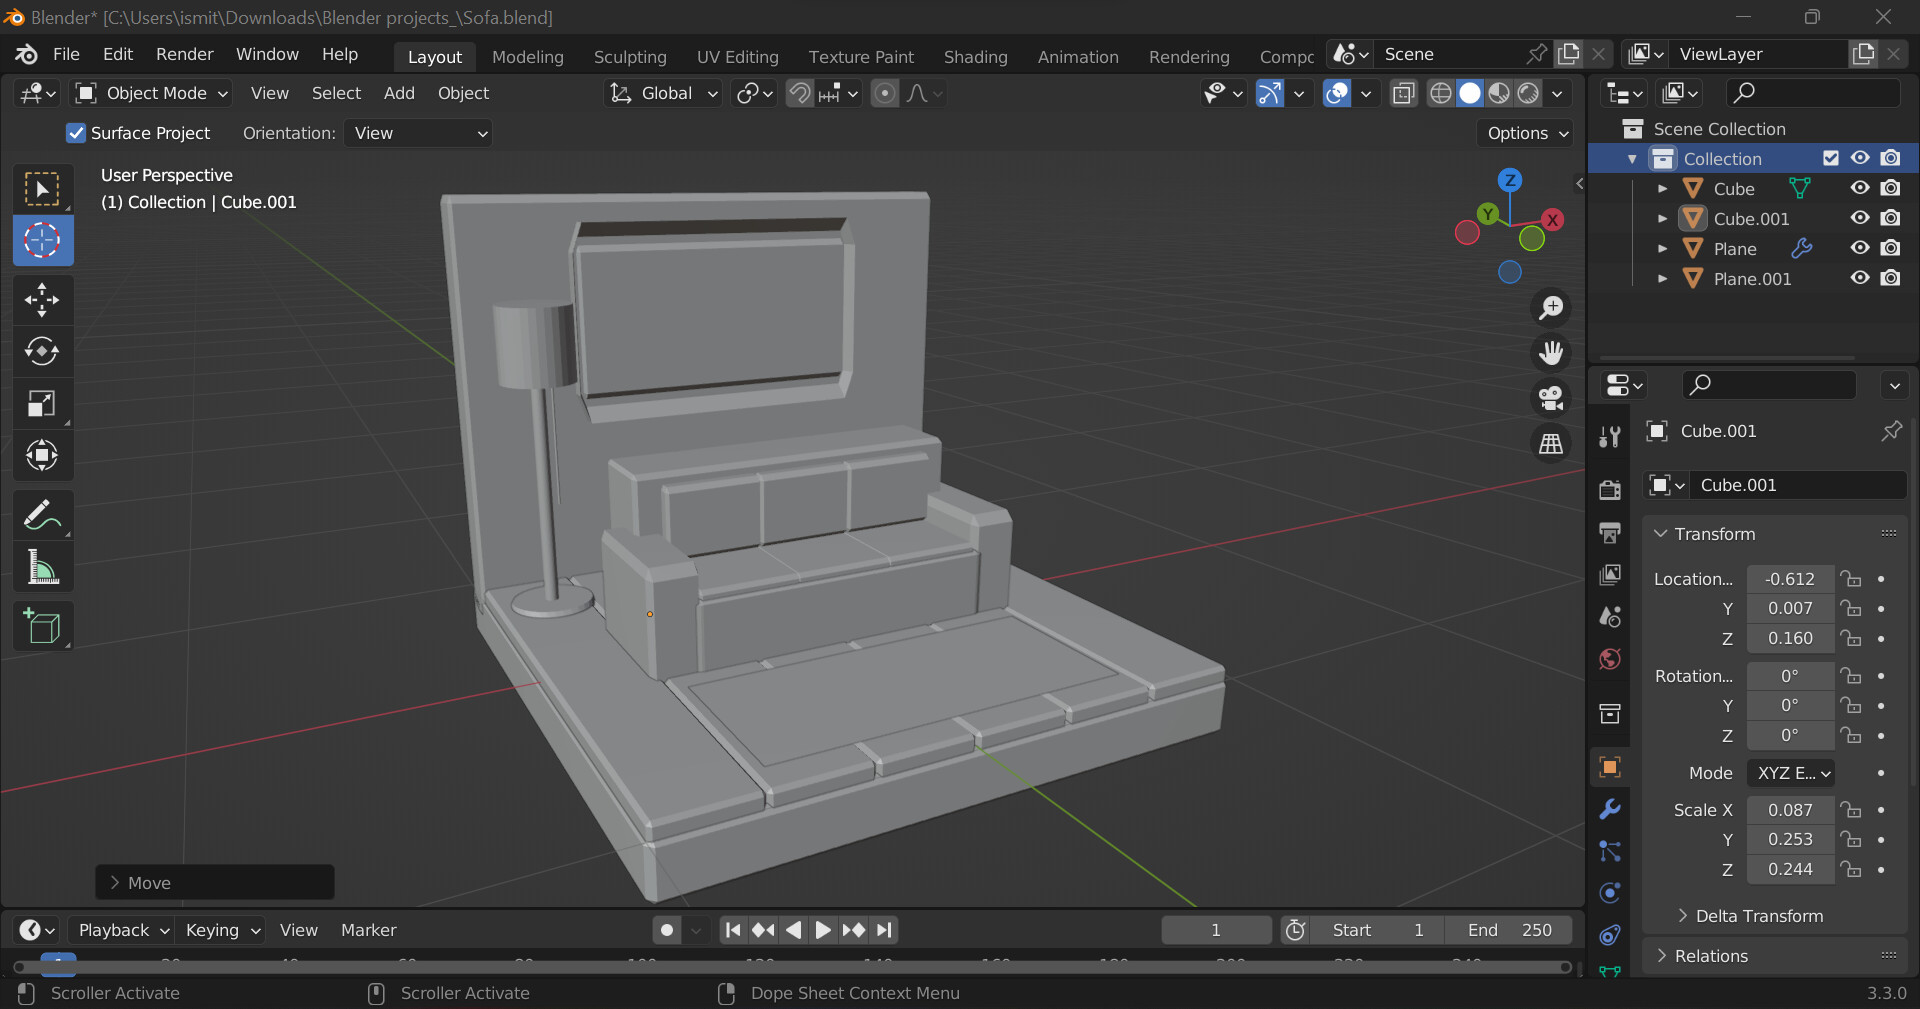1920x1009 pixels.
Task: Hide Plane.001 with the eye icon
Action: coord(1860,278)
